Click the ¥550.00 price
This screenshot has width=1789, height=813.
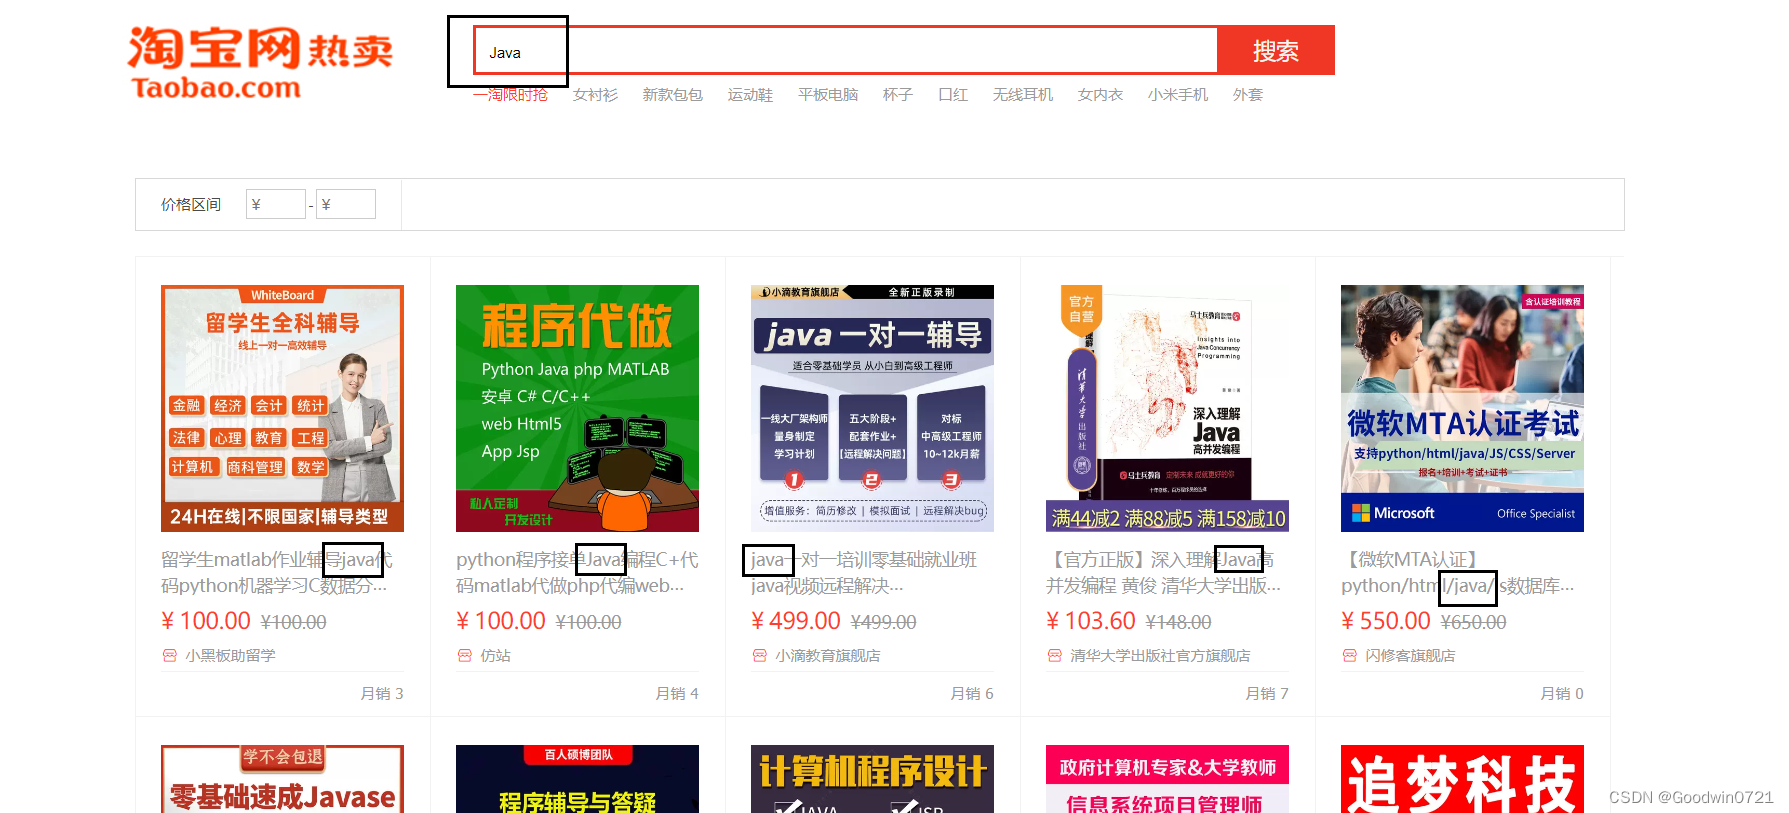coord(1386,621)
